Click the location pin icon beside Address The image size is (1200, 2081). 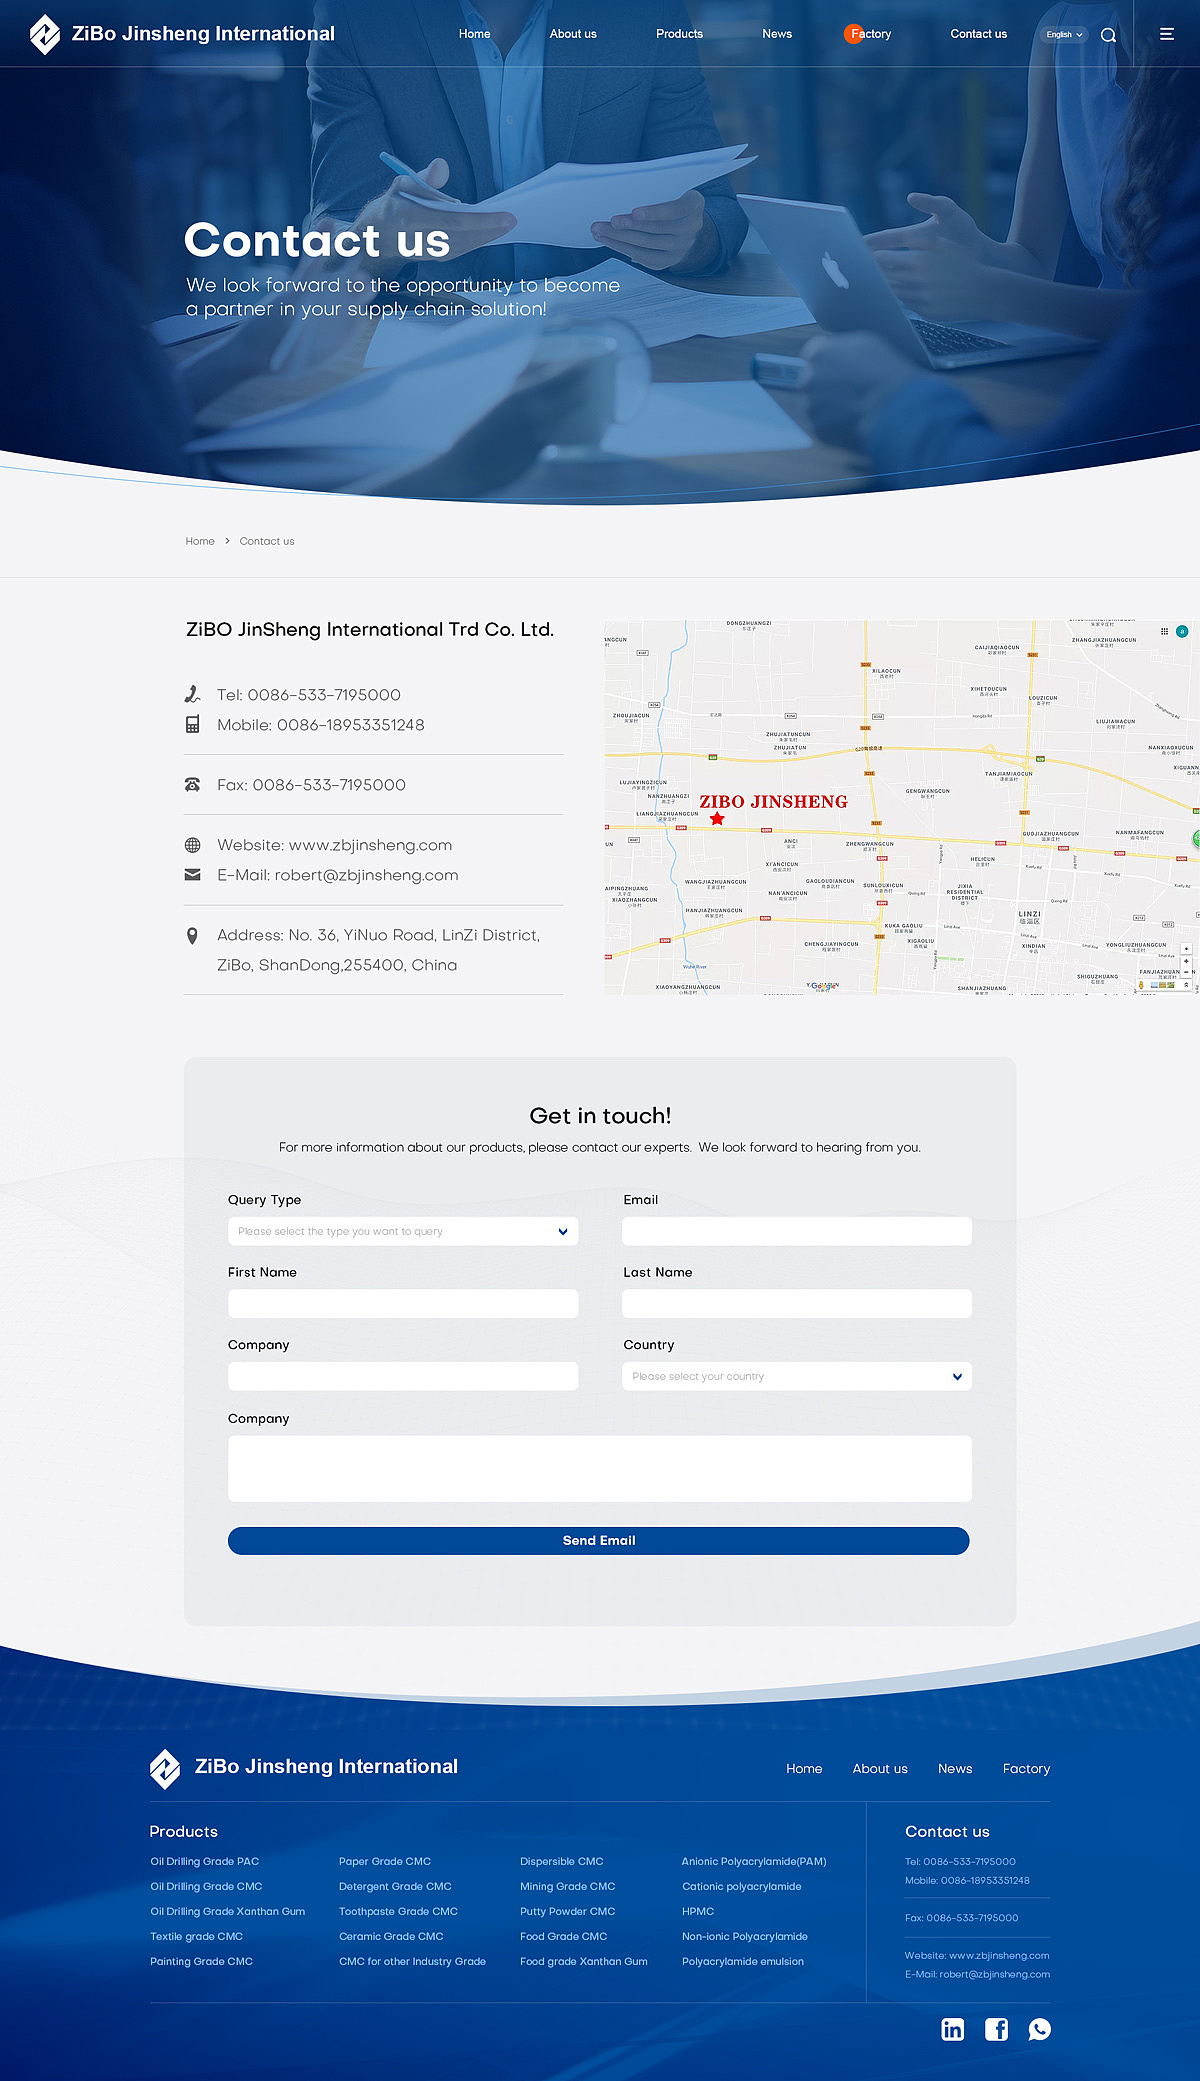tap(192, 936)
